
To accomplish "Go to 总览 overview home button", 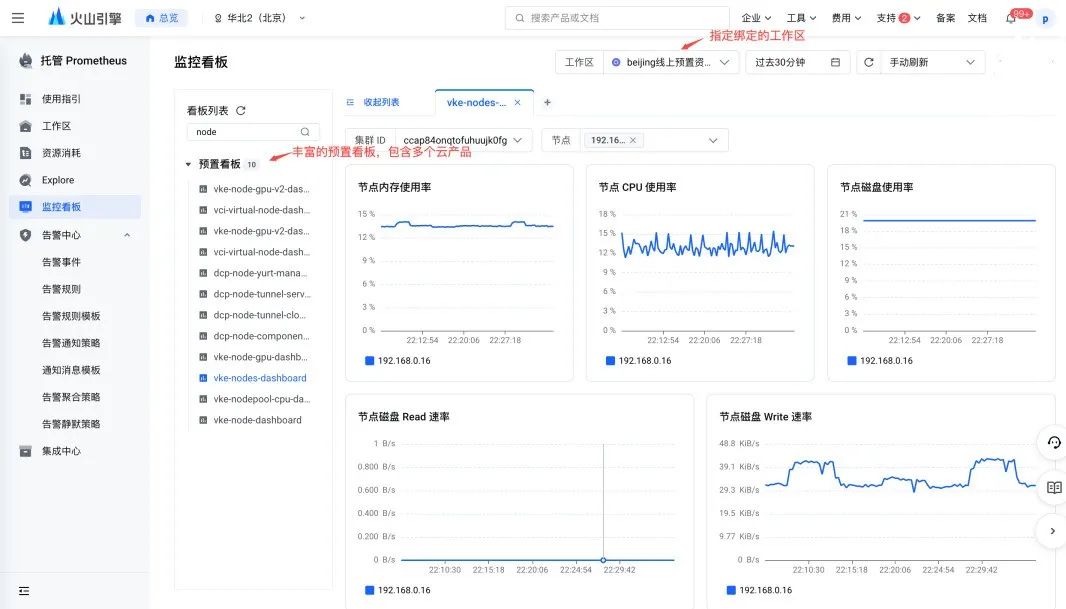I will tap(162, 18).
